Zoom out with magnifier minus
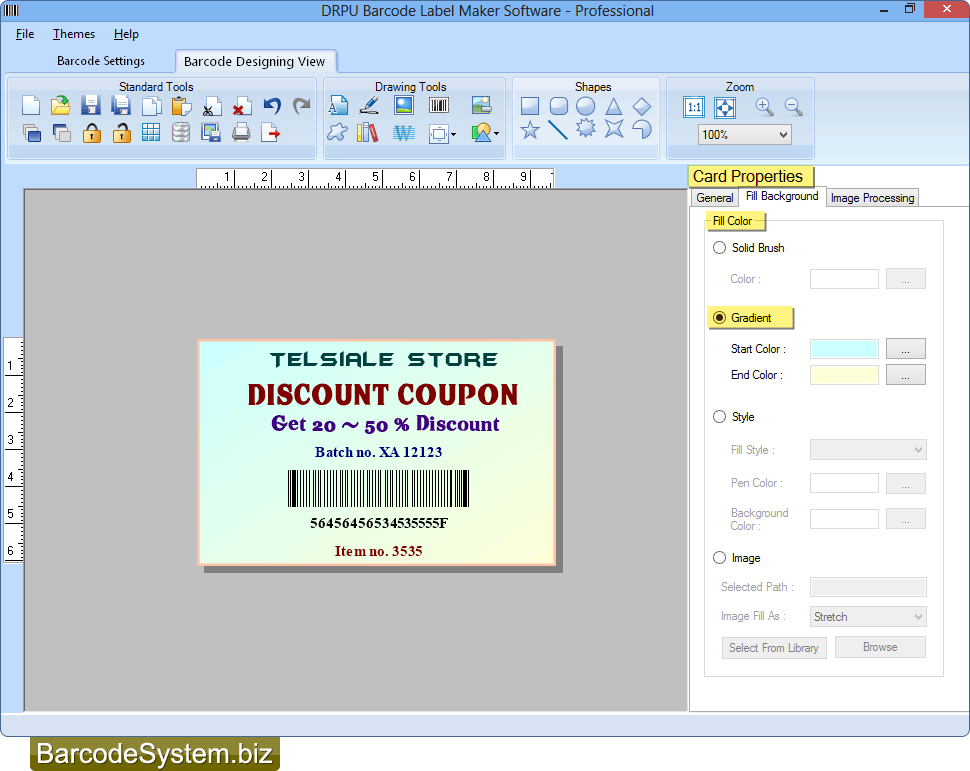Screen dimensions: 970x771 point(794,107)
